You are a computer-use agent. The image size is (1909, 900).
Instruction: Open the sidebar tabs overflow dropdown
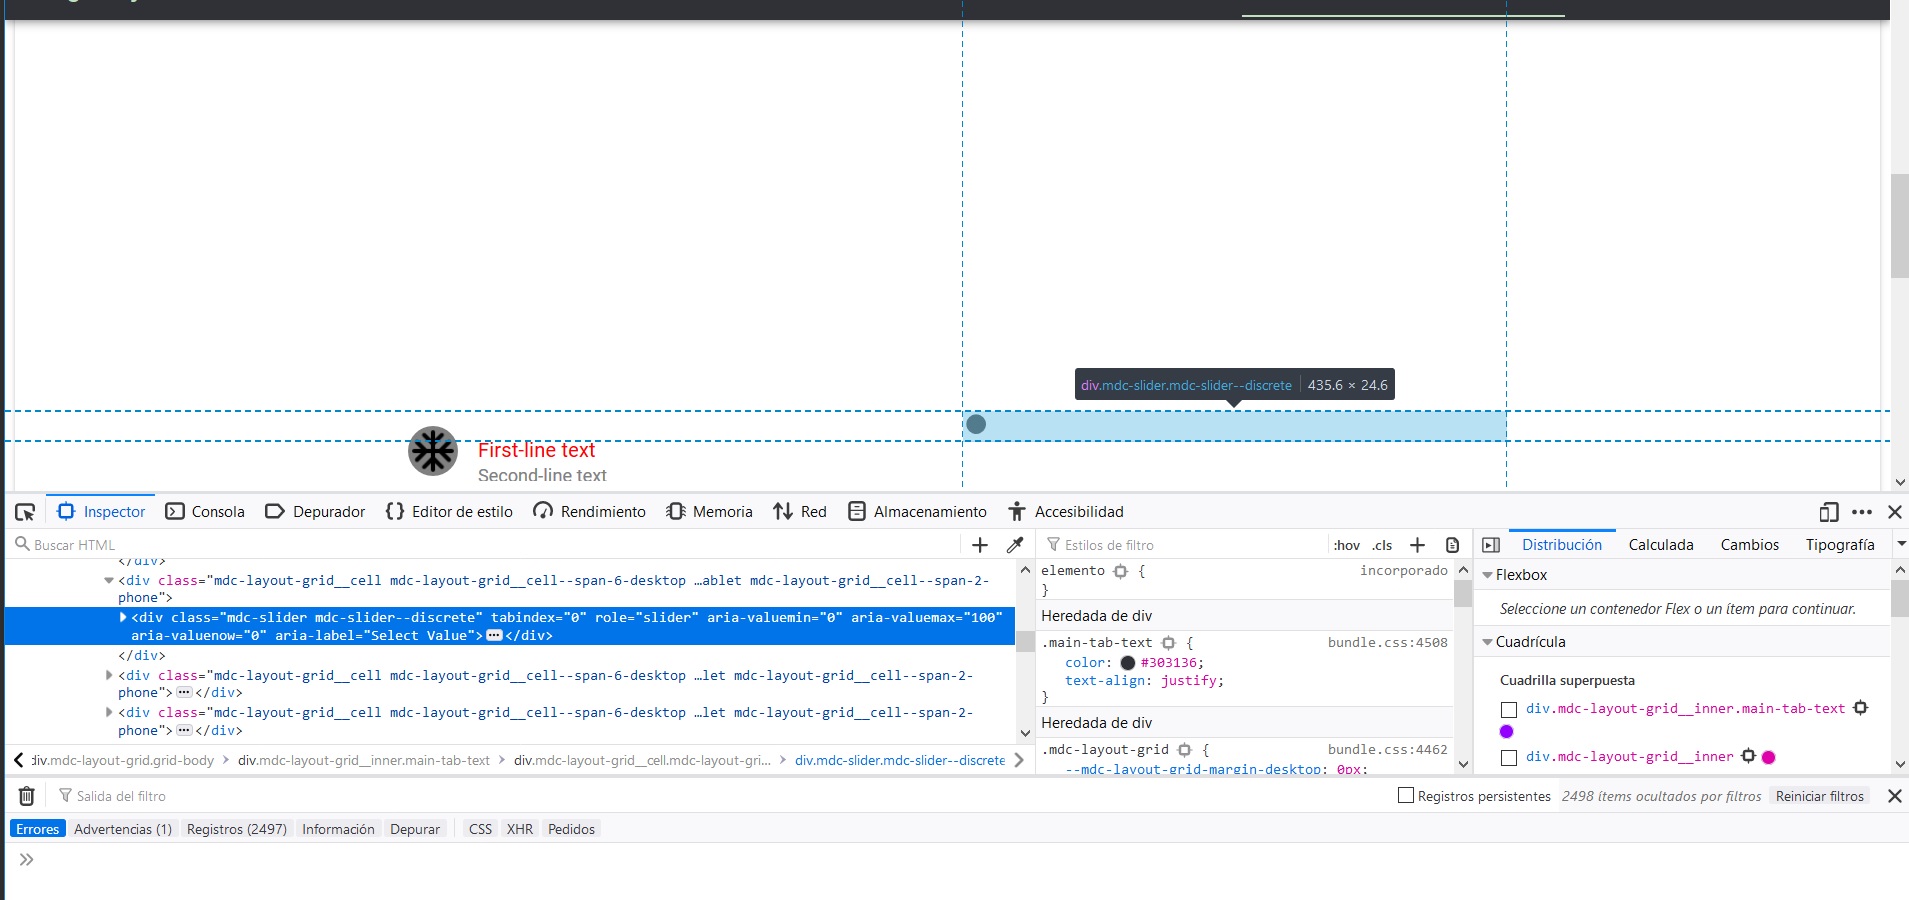pyautogui.click(x=1901, y=544)
